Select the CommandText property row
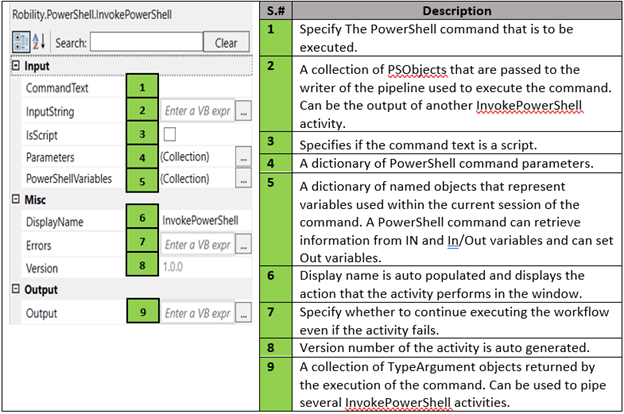Viewport: 624px width, 414px height. tap(60, 89)
